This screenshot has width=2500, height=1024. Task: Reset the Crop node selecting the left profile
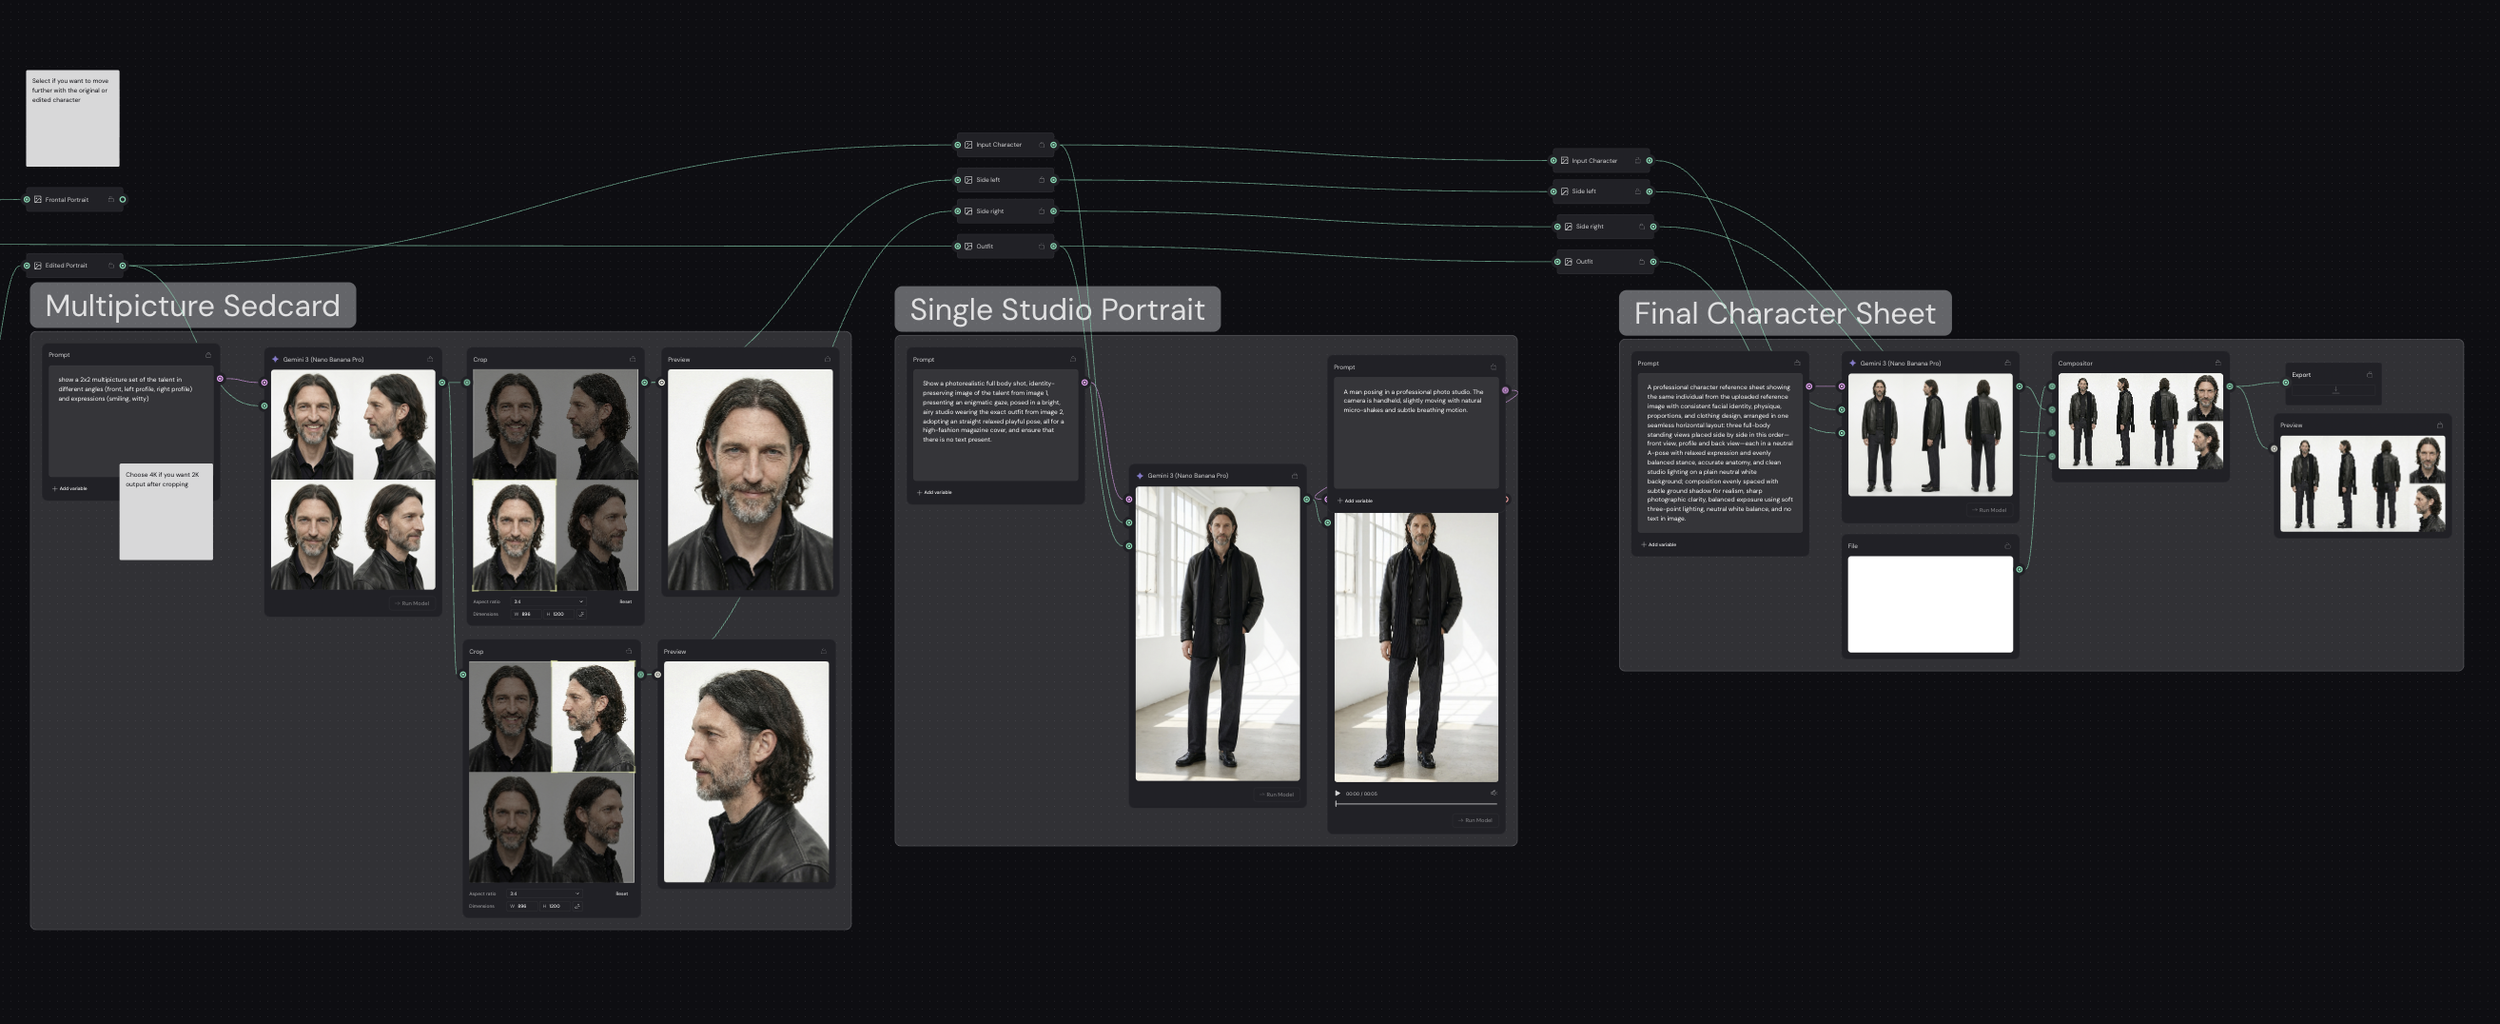622,894
